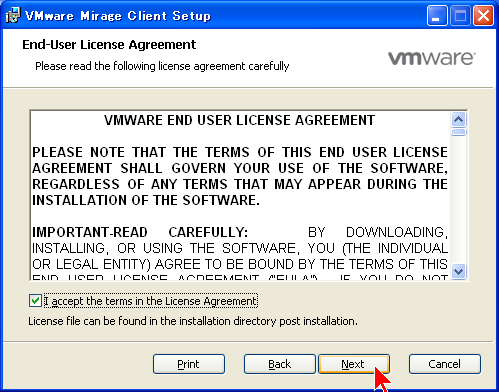499x392 pixels.
Task: Click the 'Please read the following license agreement' text
Action: (x=162, y=66)
